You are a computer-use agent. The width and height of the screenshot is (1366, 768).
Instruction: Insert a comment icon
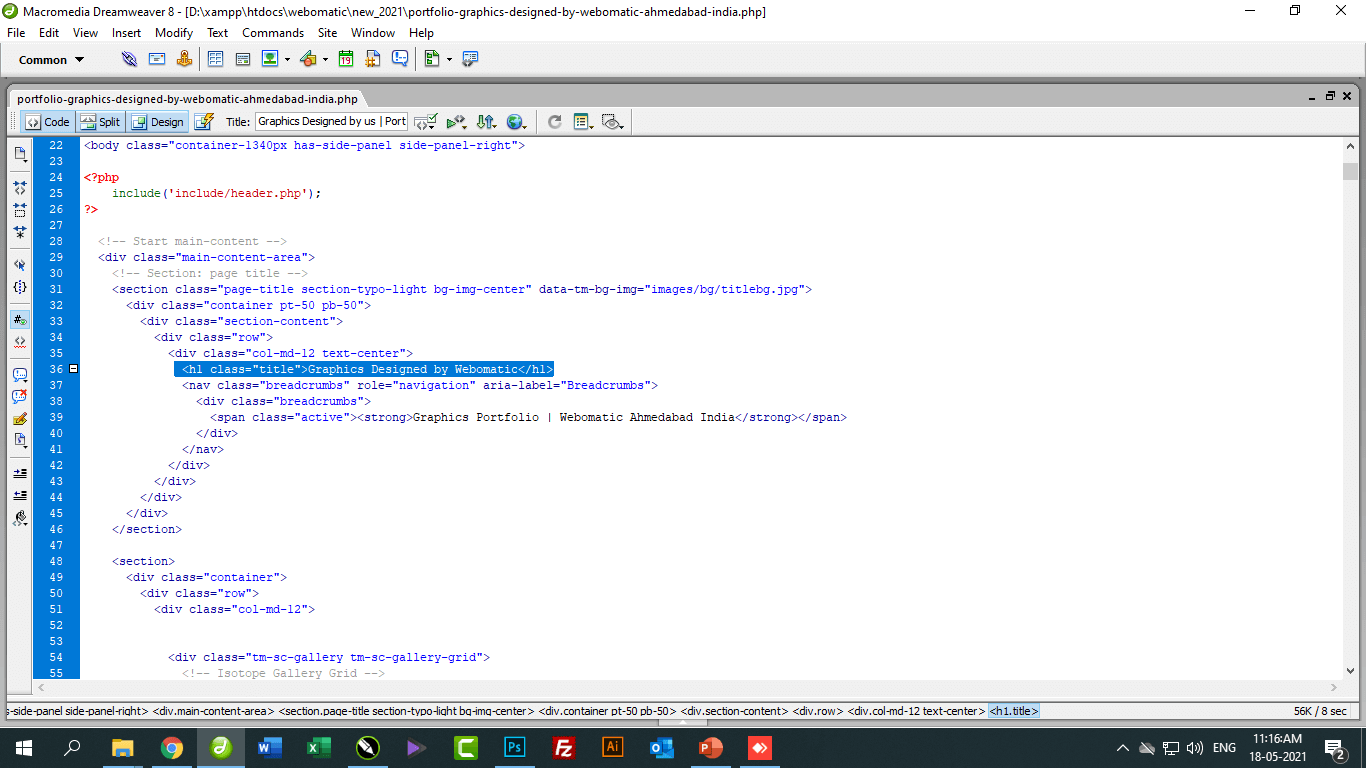pyautogui.click(x=400, y=59)
